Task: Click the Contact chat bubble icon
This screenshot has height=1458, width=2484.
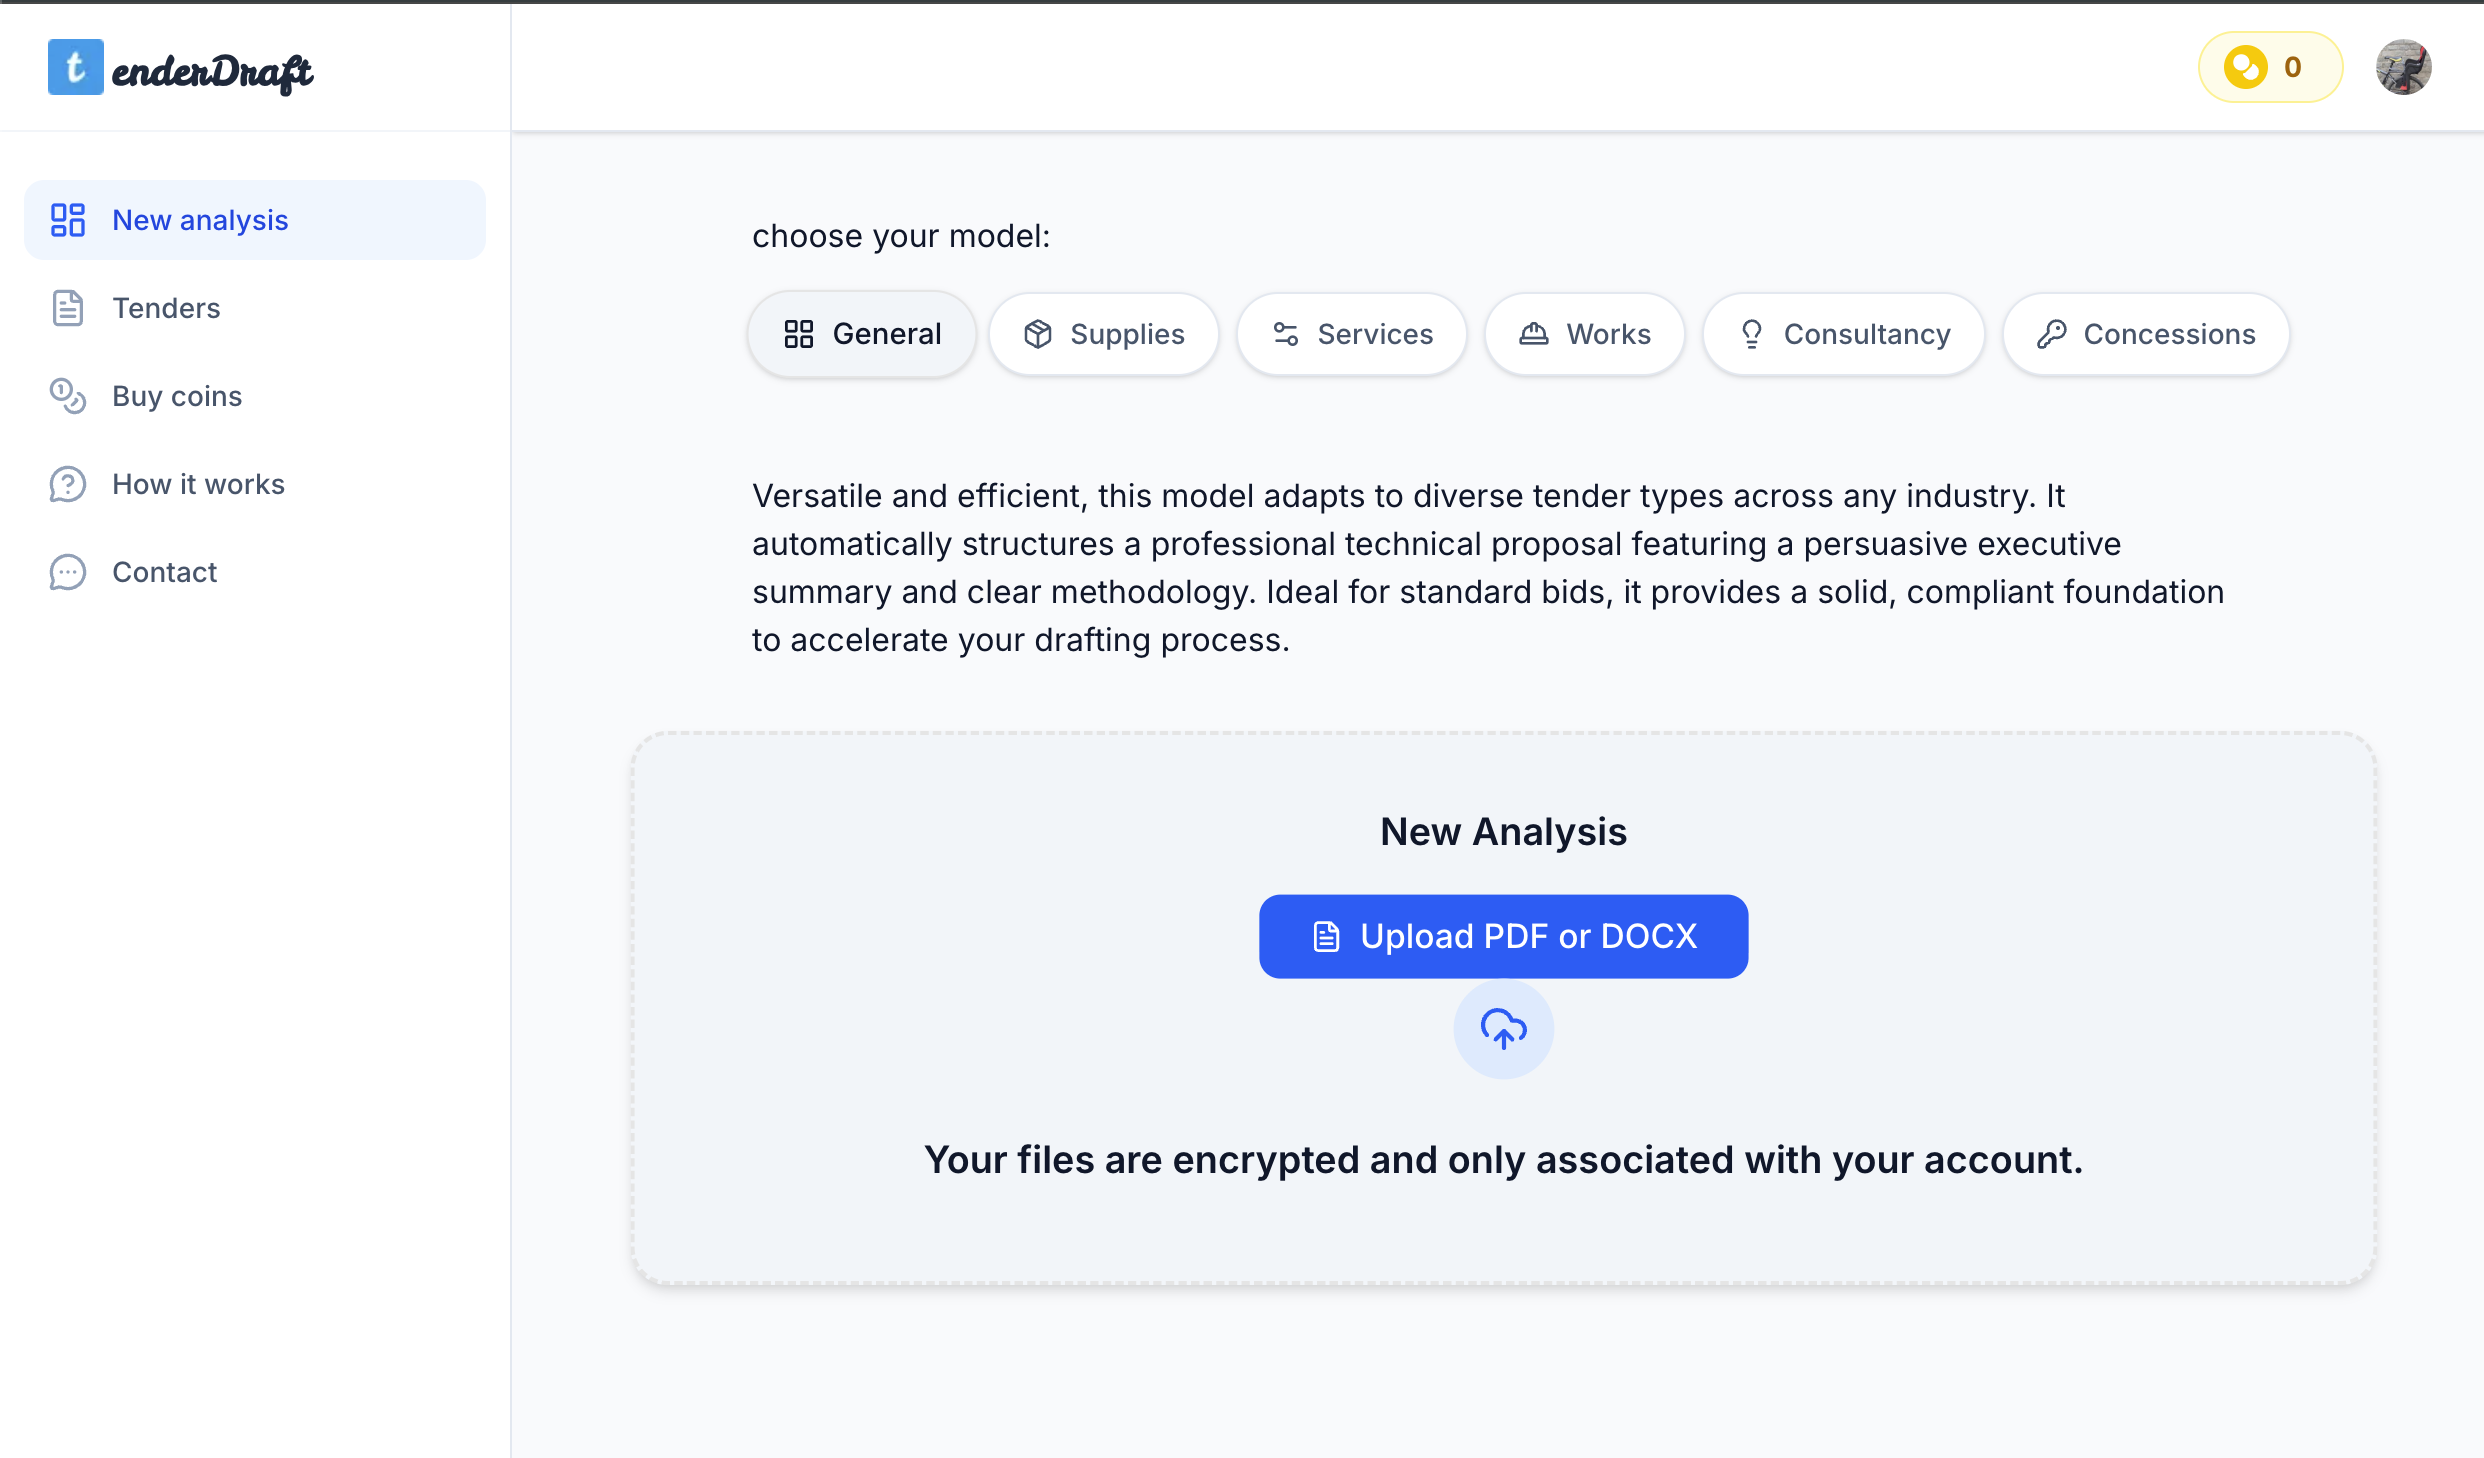Action: tap(68, 572)
